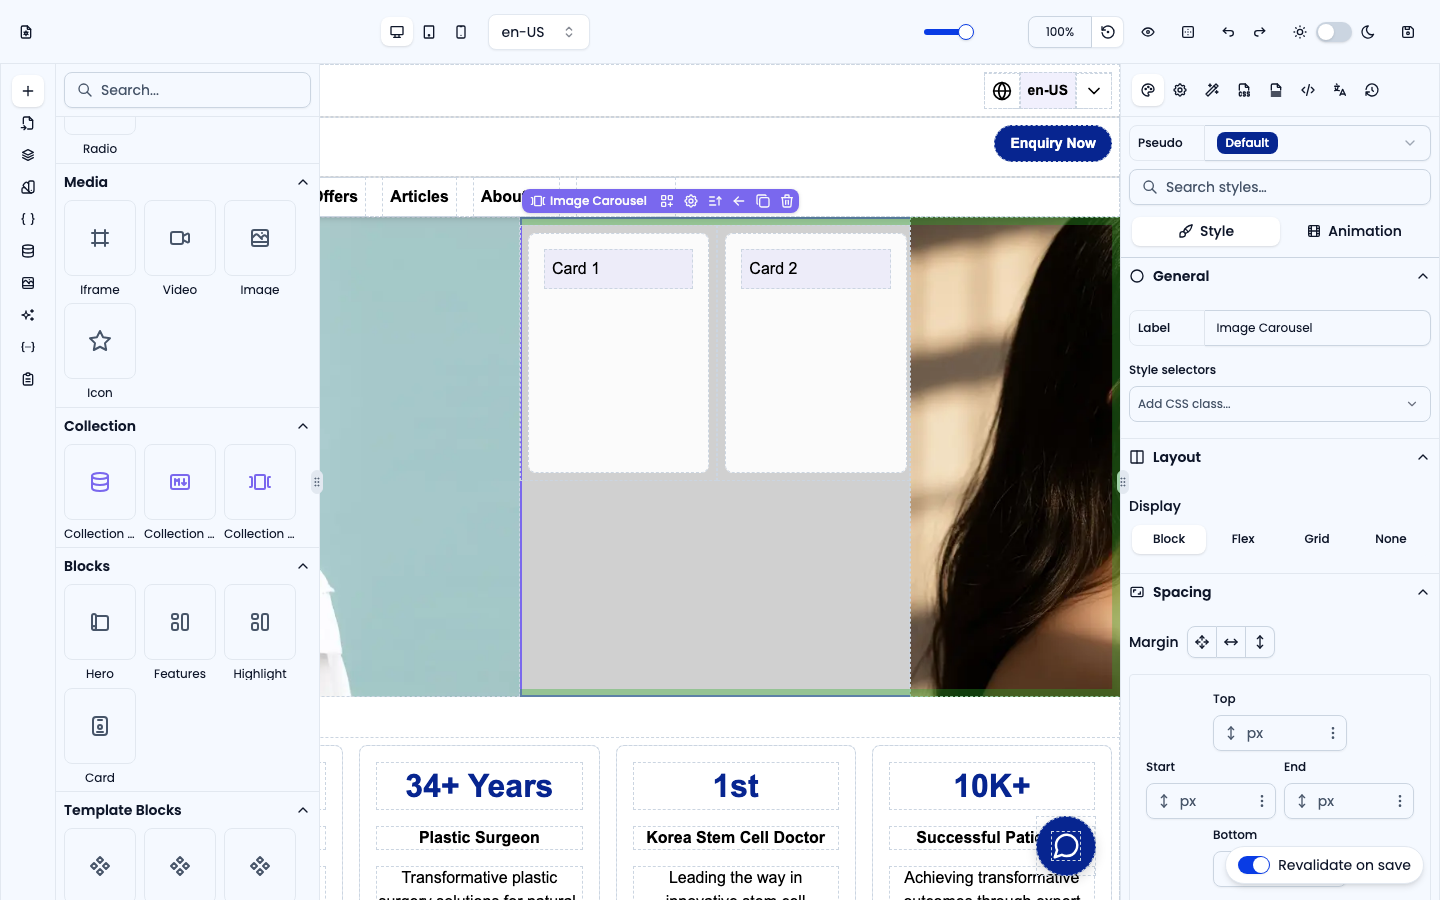
Task: Toggle preview mode with the eye icon
Action: (x=1148, y=32)
